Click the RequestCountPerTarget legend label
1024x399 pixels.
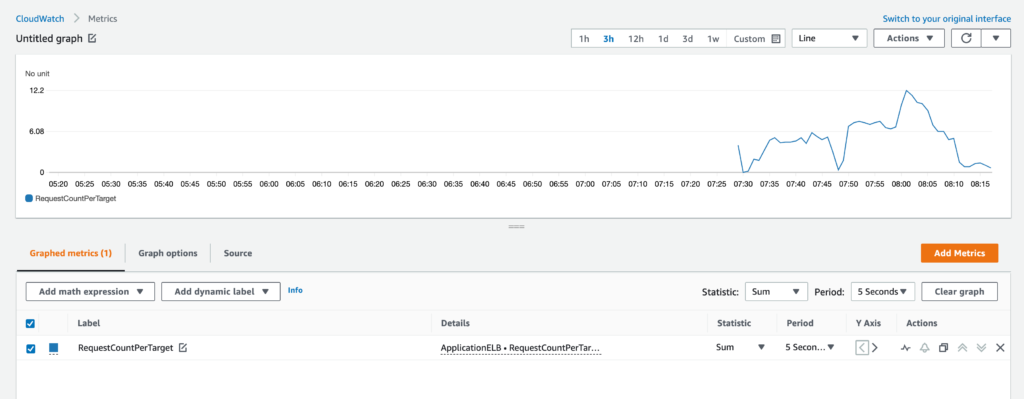(76, 199)
